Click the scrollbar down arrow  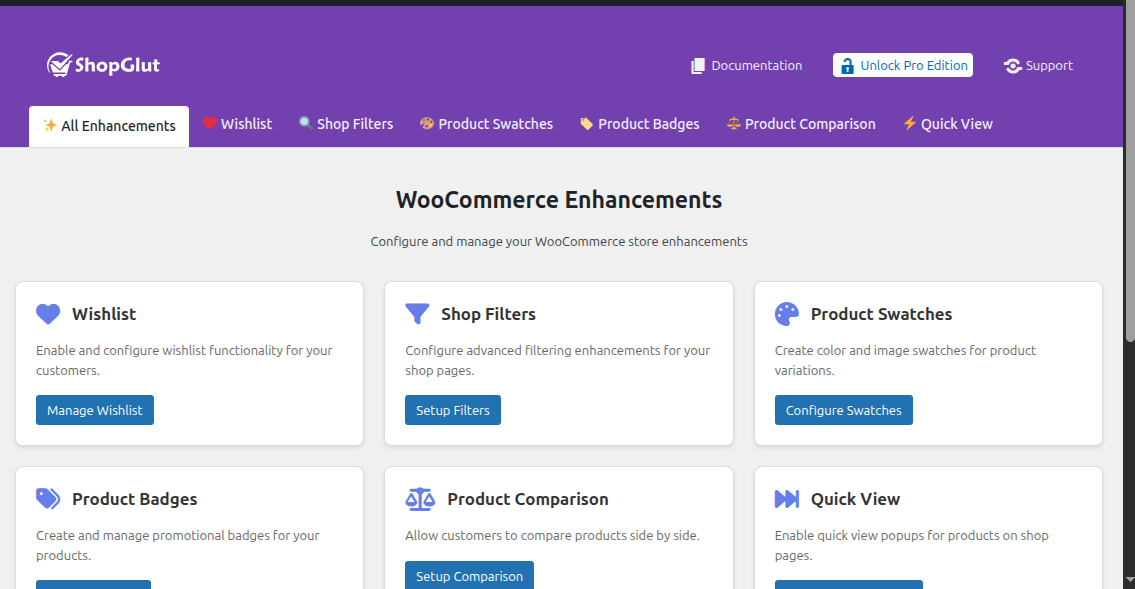pyautogui.click(x=1130, y=581)
